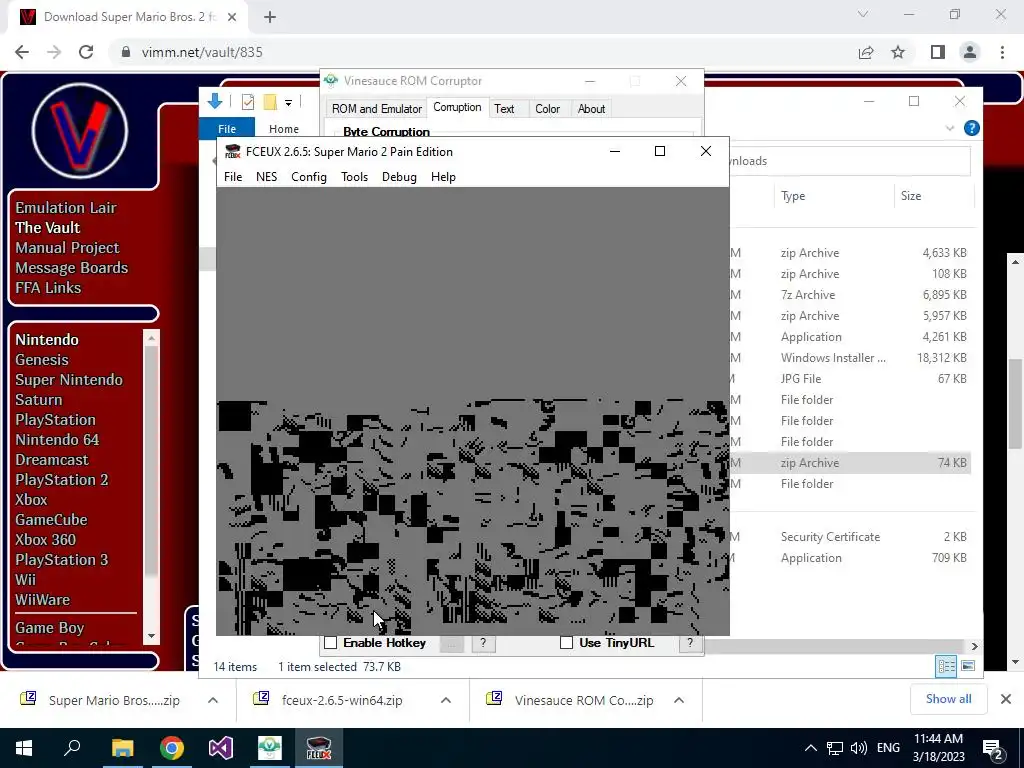Expand Super Mario Bros zip download options
The width and height of the screenshot is (1024, 768).
click(x=213, y=700)
